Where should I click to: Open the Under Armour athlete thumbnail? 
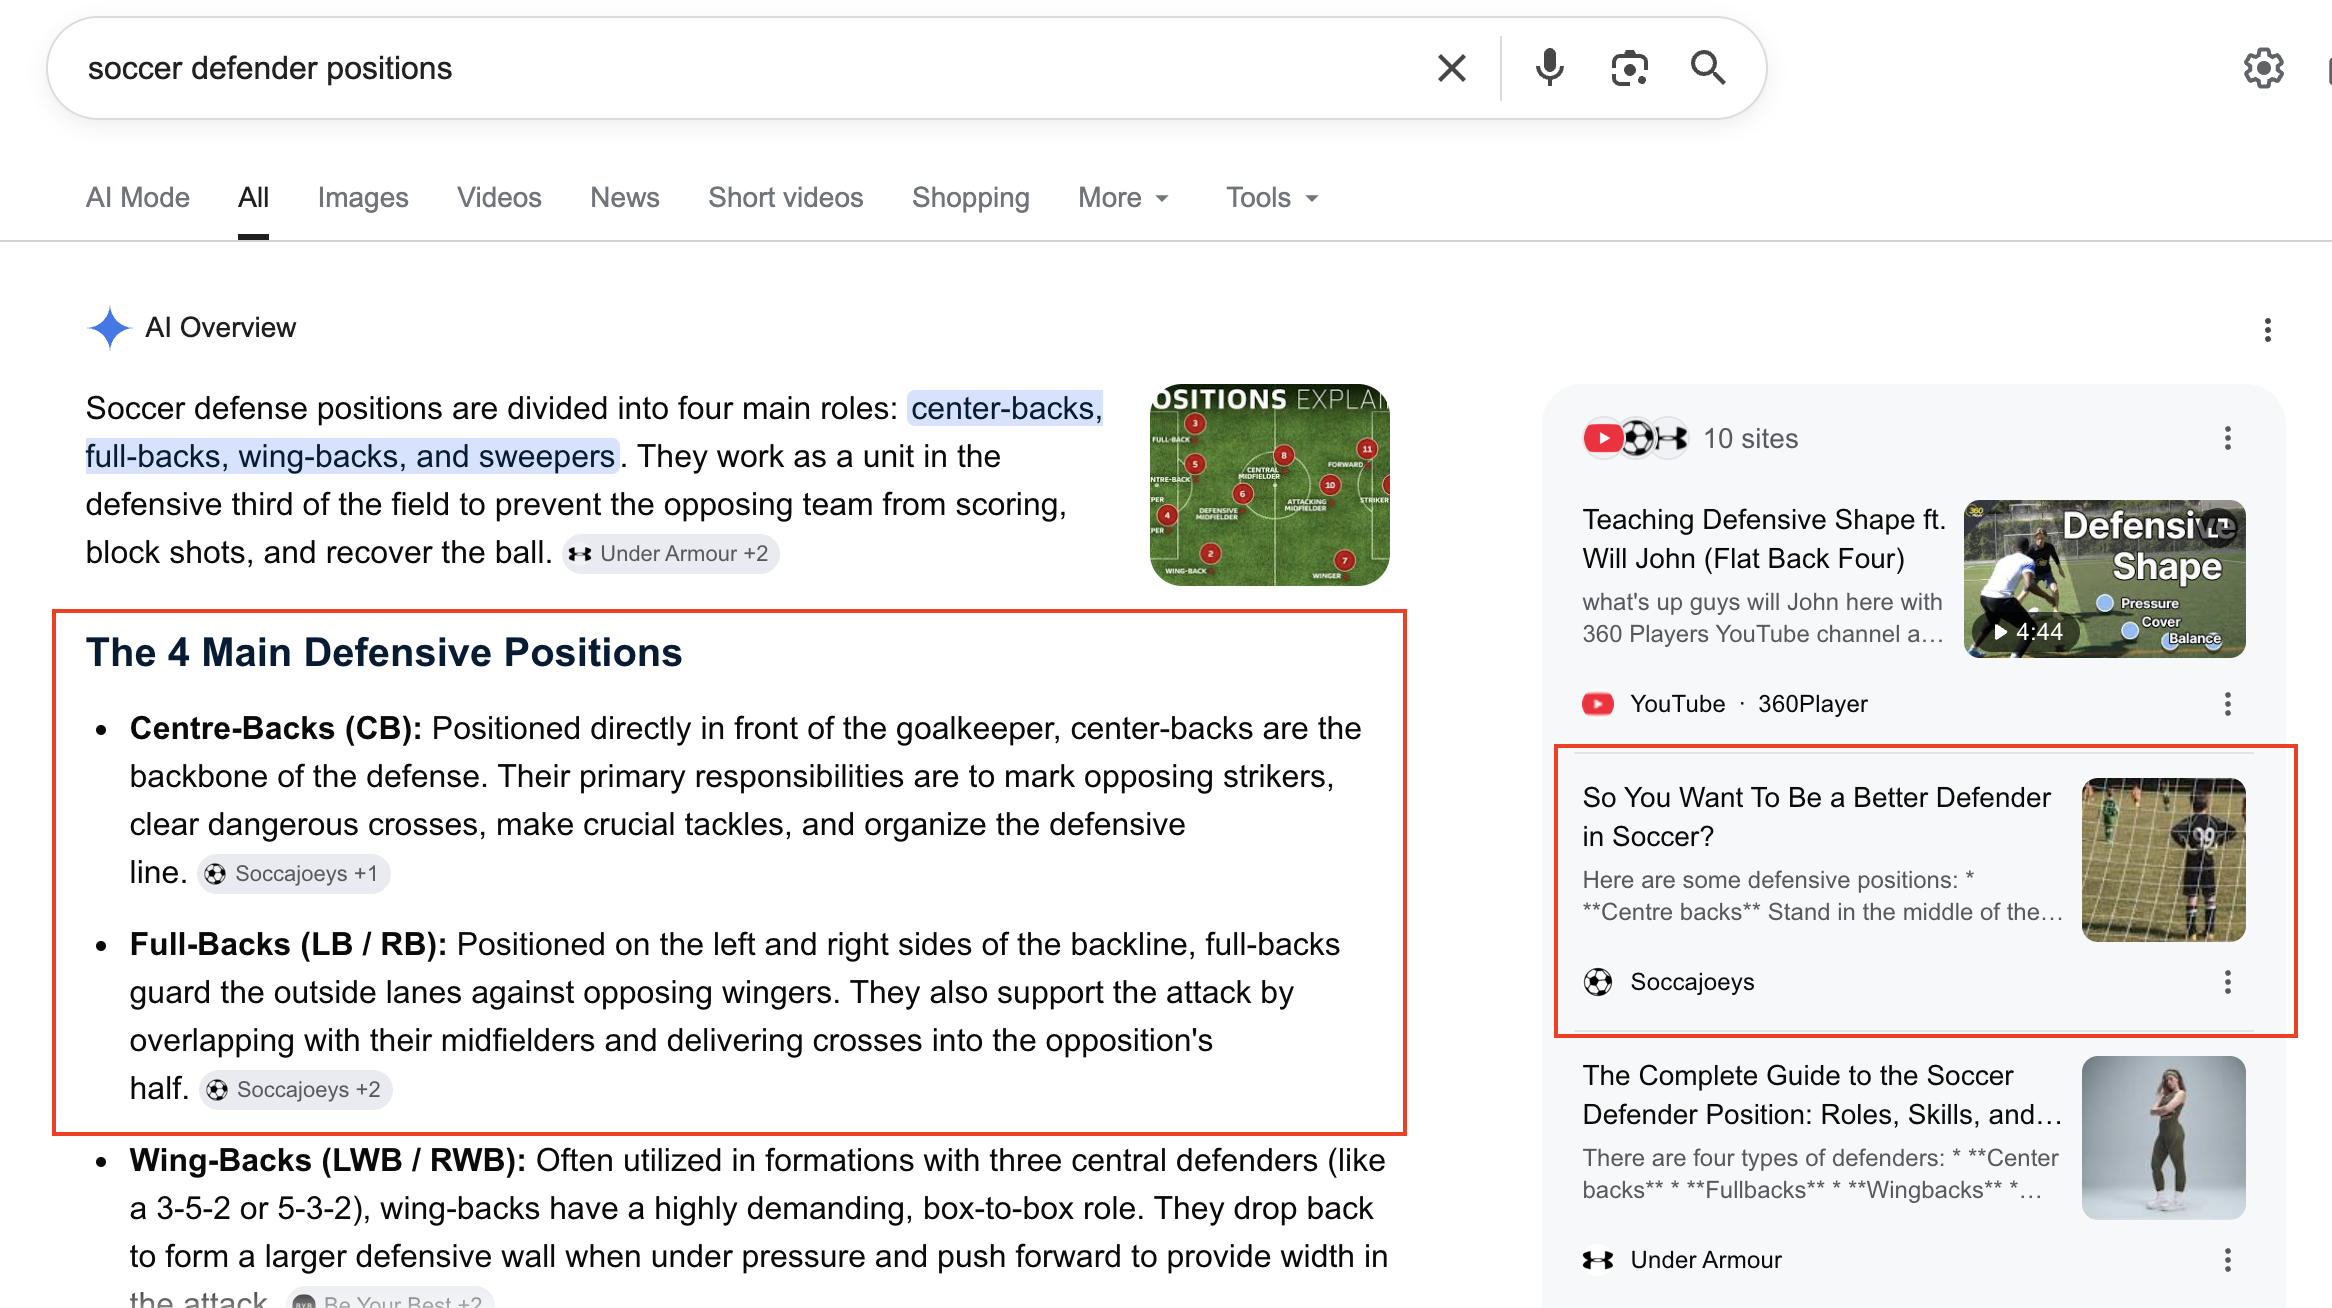[2164, 1138]
